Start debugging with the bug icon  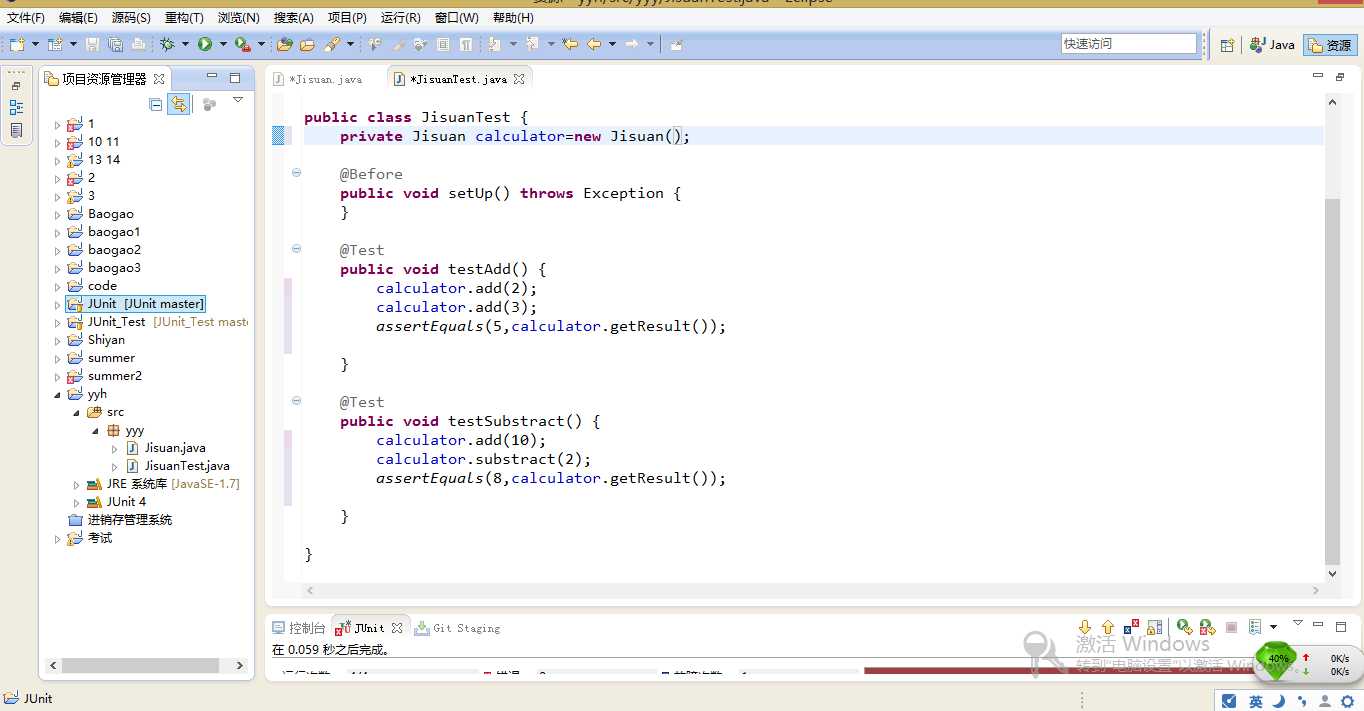167,44
